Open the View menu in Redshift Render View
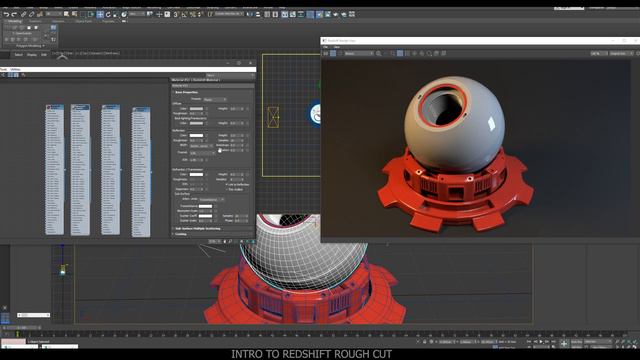 tap(337, 47)
